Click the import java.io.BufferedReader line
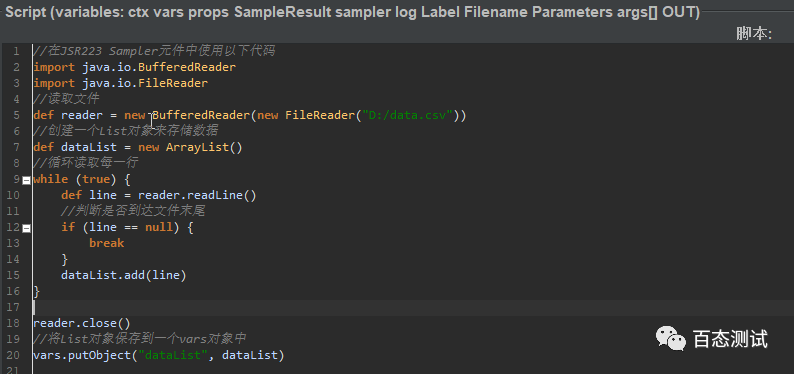794x374 pixels. coord(135,67)
